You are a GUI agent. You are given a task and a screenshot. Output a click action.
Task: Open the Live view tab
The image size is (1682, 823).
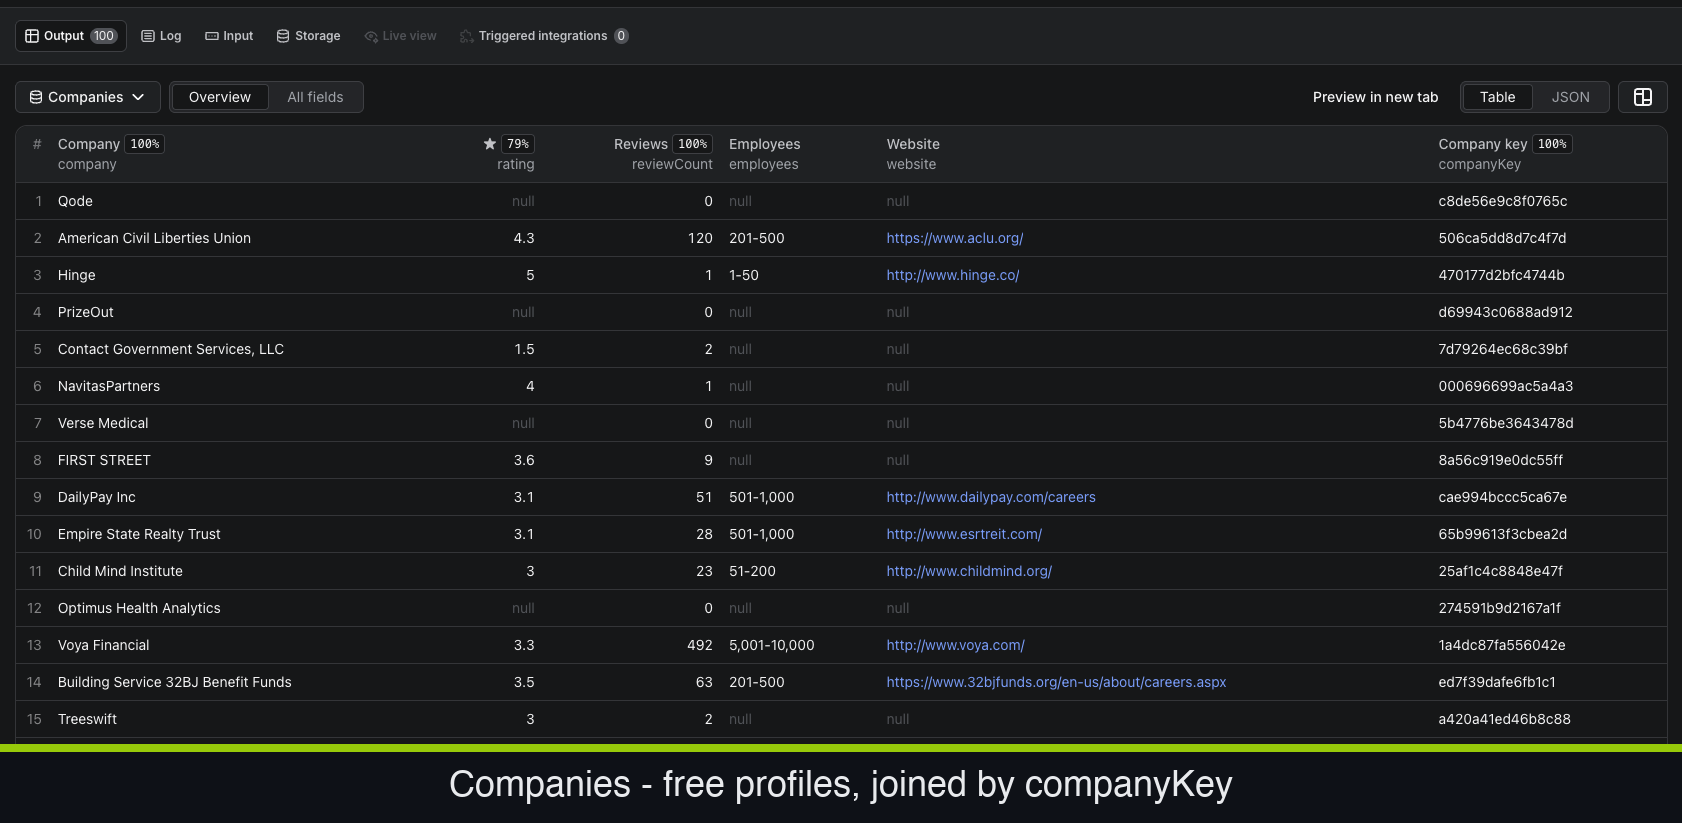400,36
